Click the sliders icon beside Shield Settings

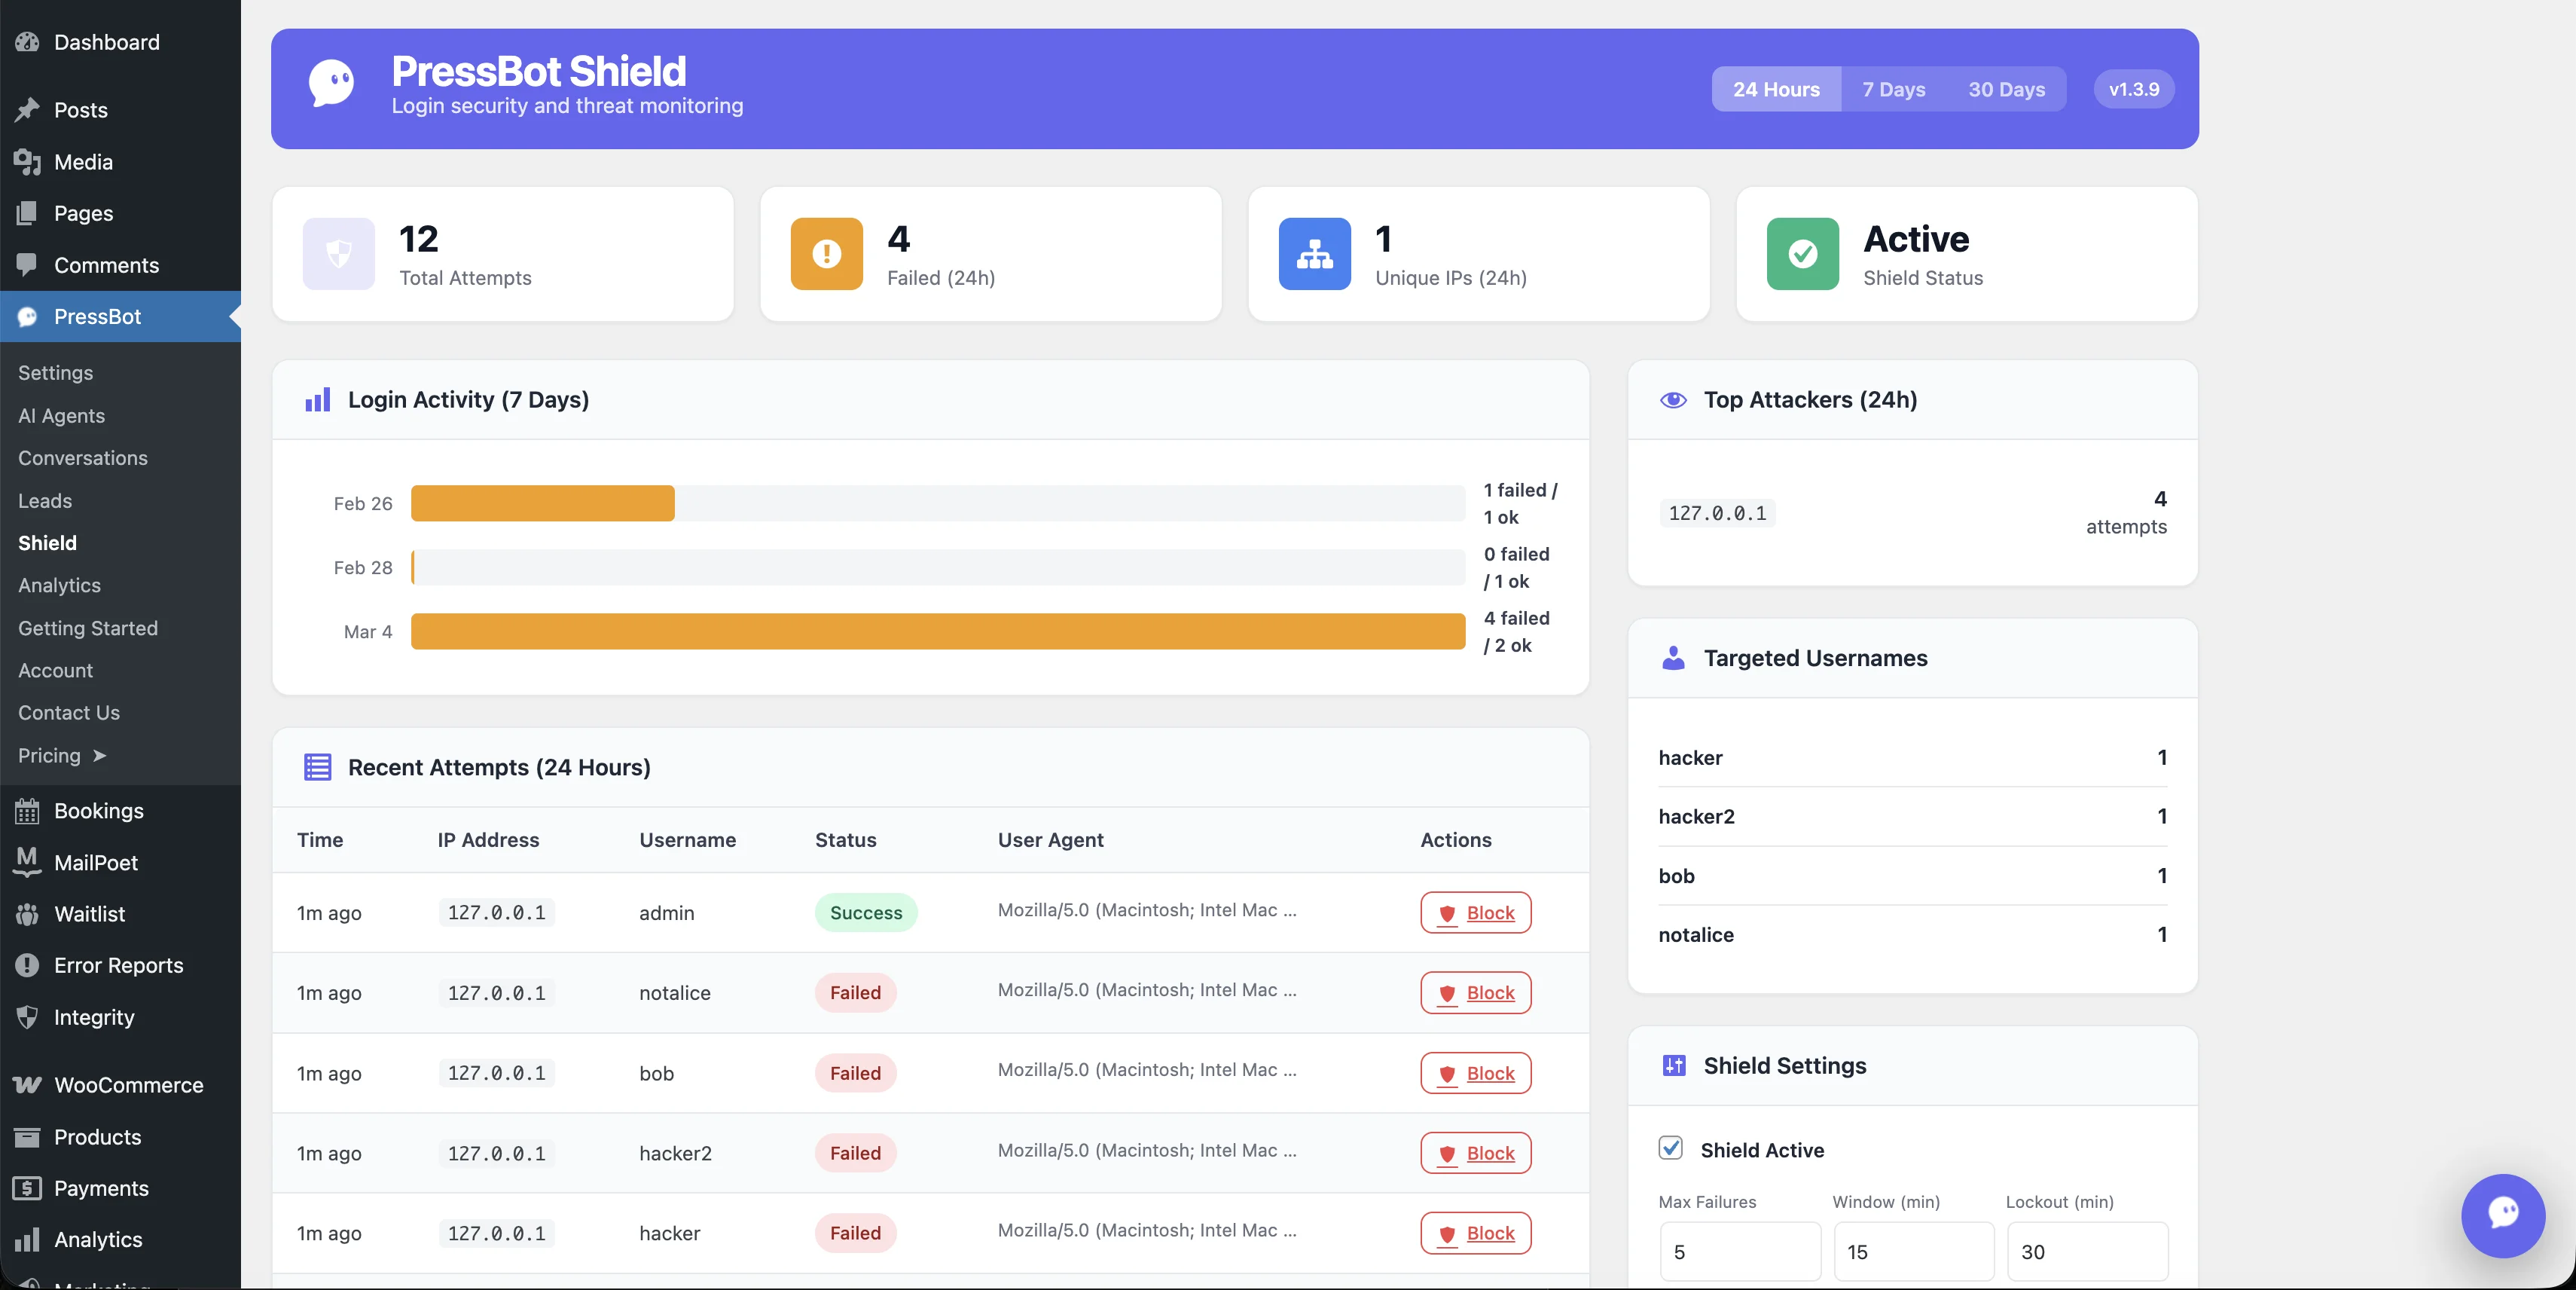pos(1672,1065)
